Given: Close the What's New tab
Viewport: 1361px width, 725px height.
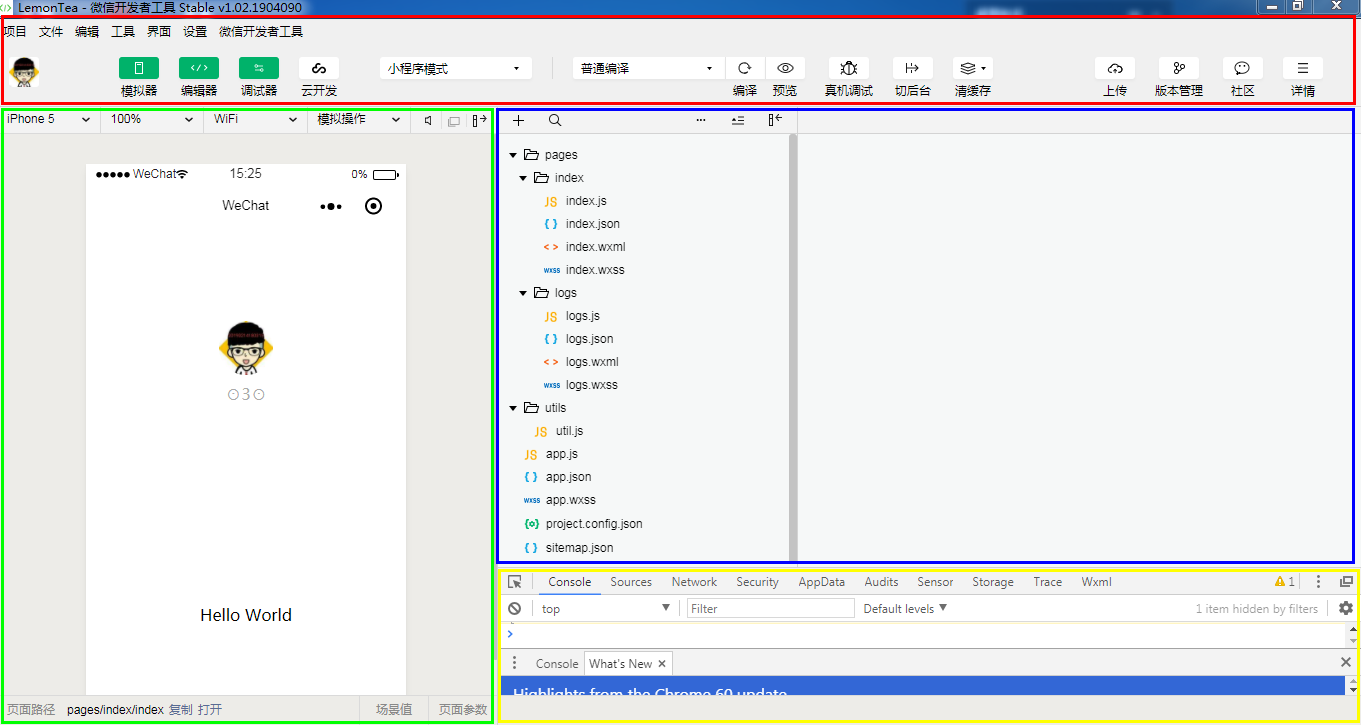Looking at the screenshot, I should (x=662, y=664).
